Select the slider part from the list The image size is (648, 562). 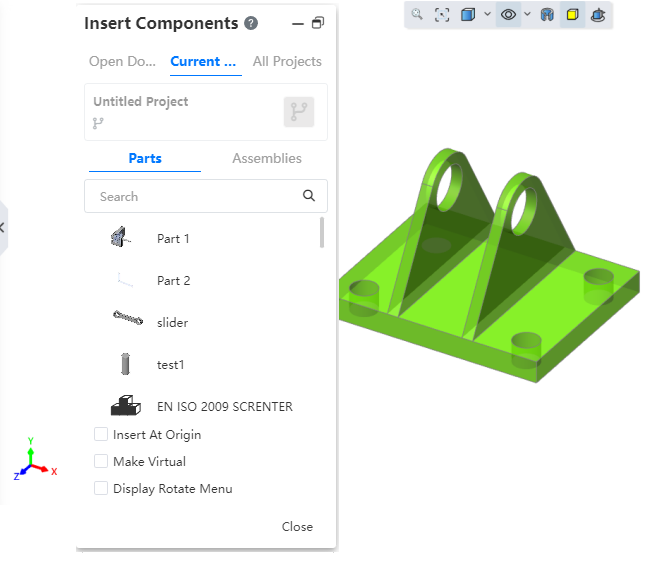[x=172, y=323]
